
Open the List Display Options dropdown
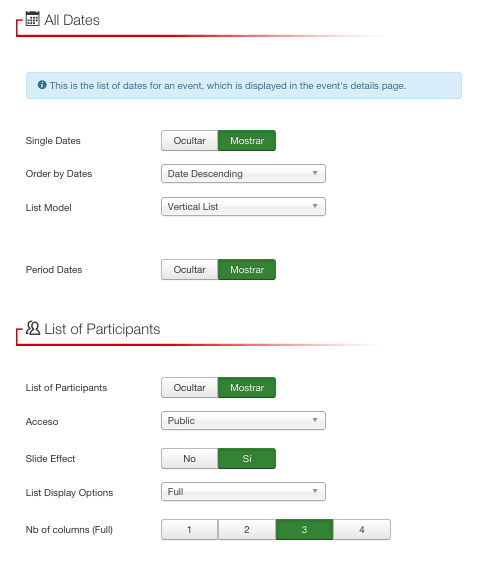(243, 492)
